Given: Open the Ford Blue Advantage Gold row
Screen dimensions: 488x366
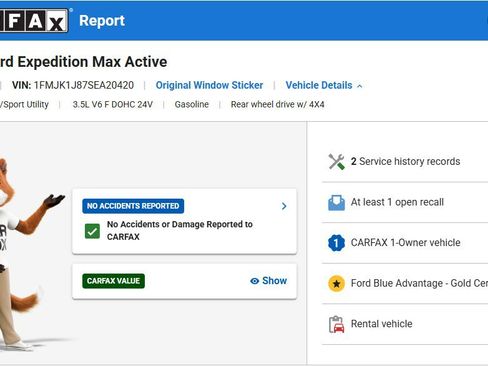Looking at the screenshot, I should 405,284.
